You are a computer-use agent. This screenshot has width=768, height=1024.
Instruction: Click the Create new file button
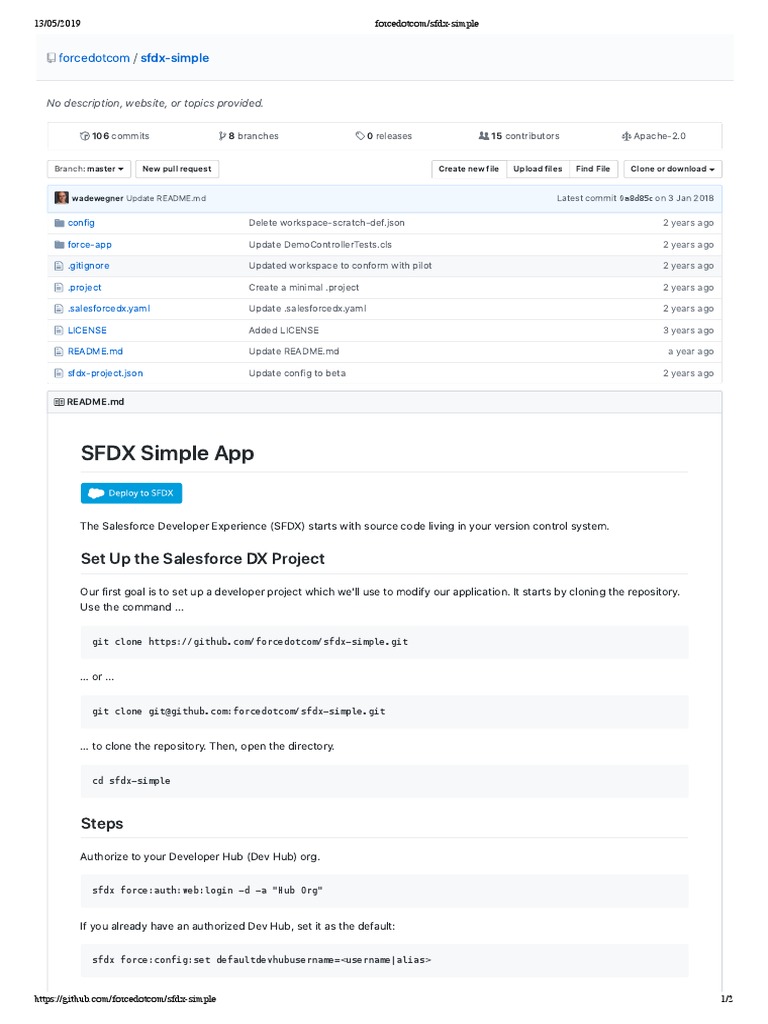[468, 169]
